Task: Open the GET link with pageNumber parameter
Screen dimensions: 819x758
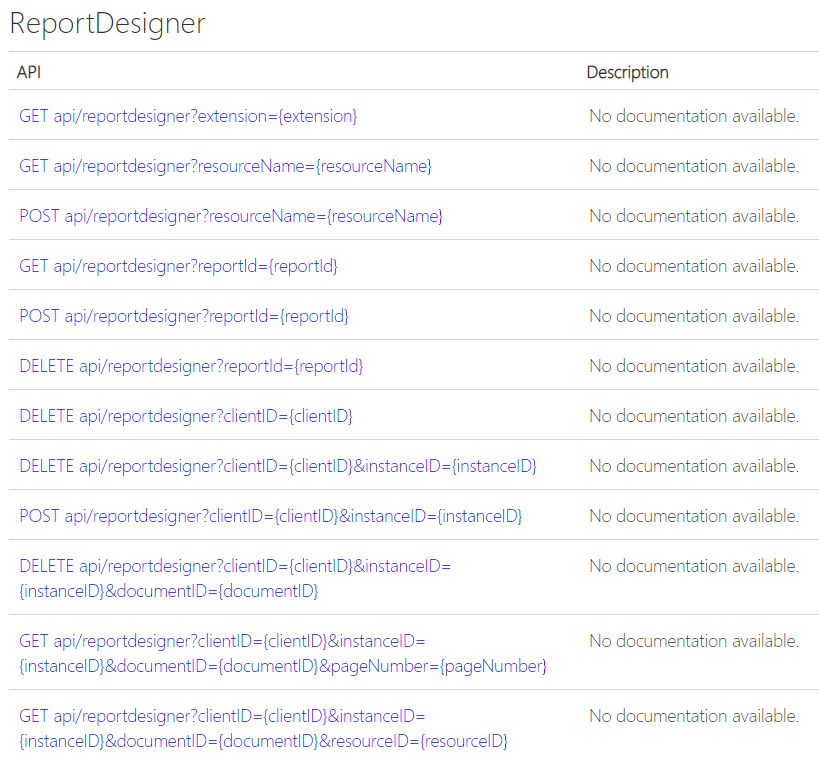Action: pyautogui.click(x=282, y=654)
